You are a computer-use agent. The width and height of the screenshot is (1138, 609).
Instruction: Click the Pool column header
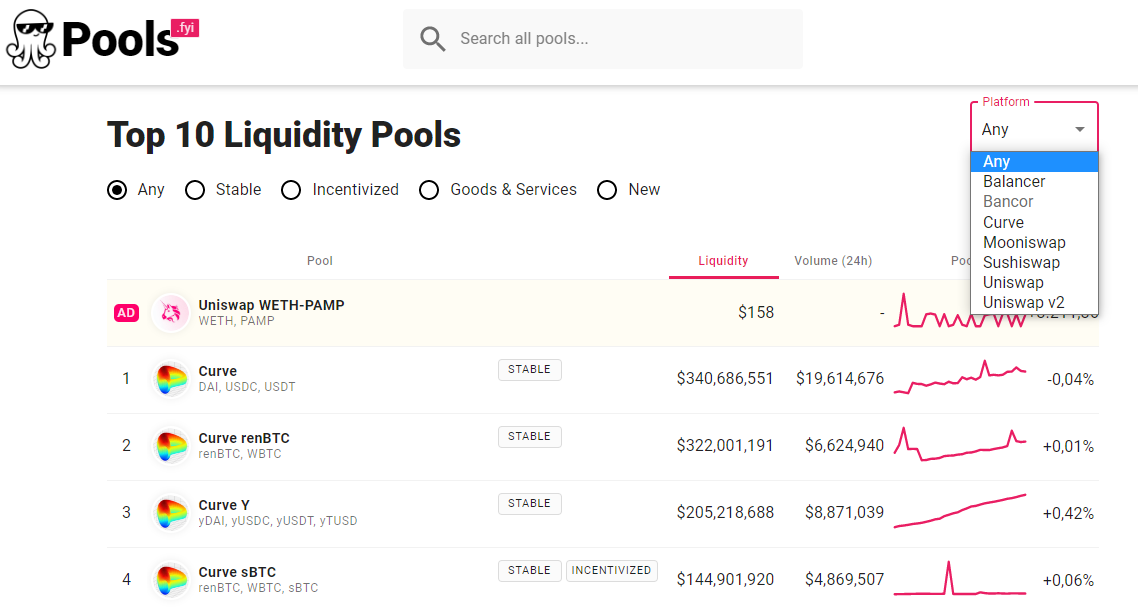coord(319,261)
